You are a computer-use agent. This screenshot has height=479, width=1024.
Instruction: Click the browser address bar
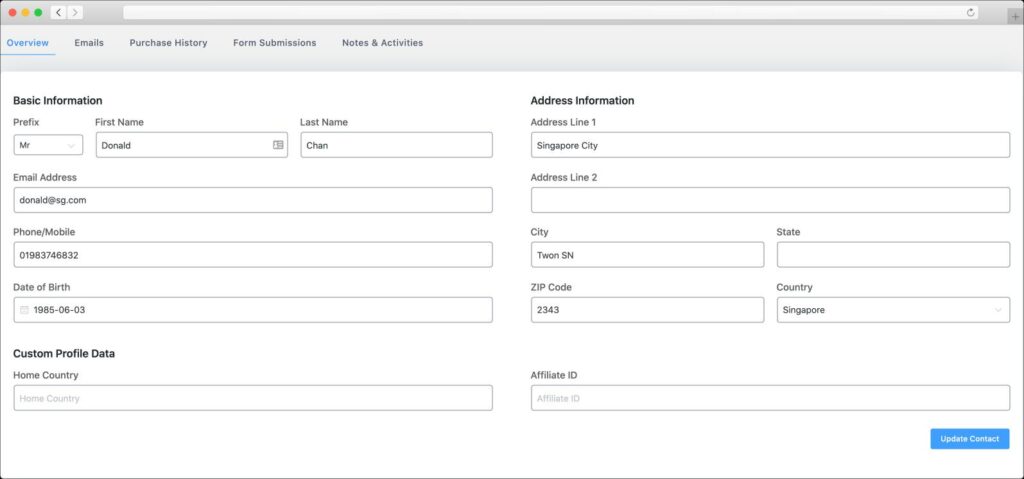(551, 12)
